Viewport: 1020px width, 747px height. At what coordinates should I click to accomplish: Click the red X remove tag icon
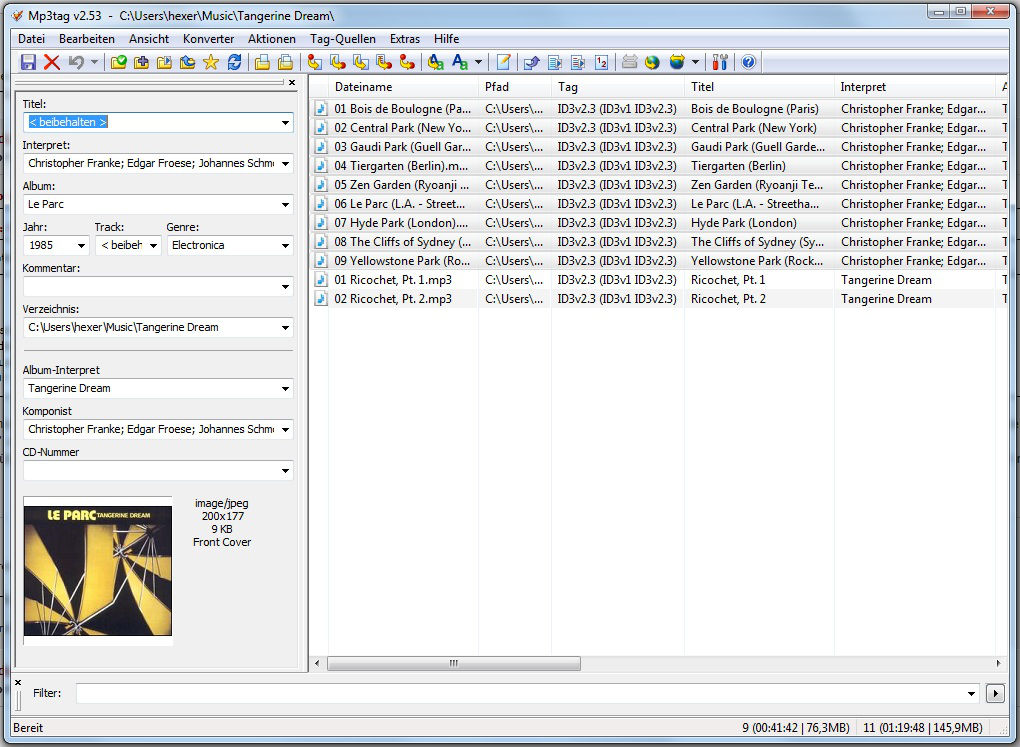pyautogui.click(x=51, y=62)
